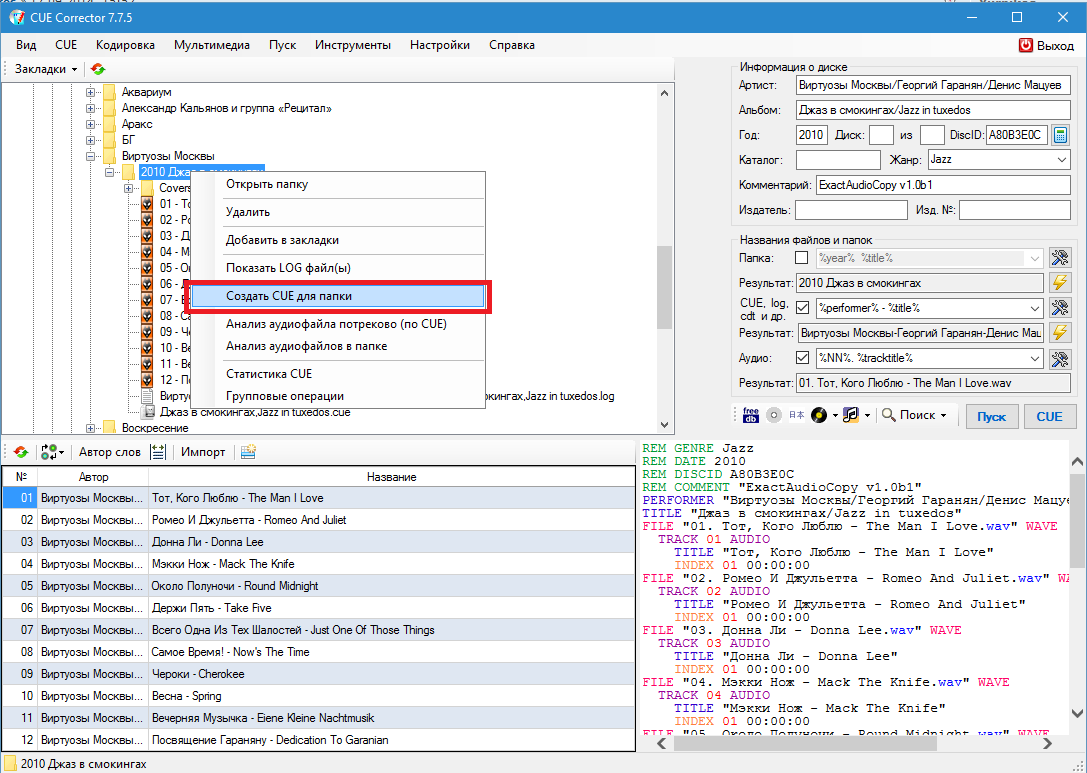
Task: Click the align columns icon after Автор слов
Action: [x=158, y=452]
